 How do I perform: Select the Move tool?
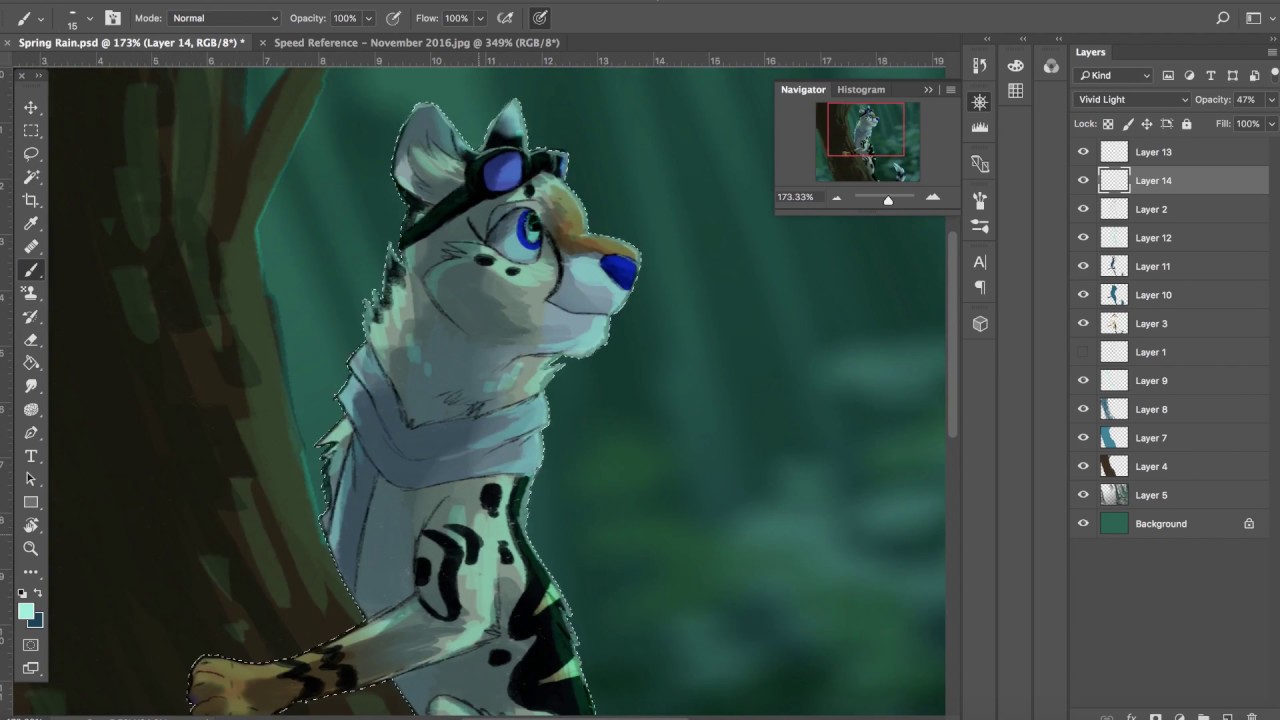(x=31, y=108)
